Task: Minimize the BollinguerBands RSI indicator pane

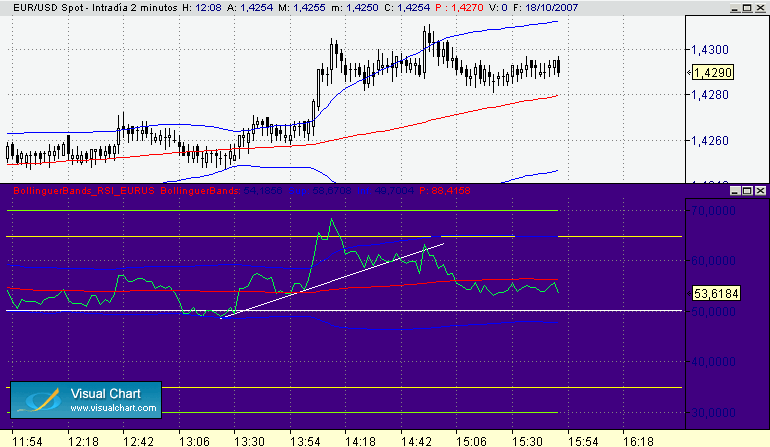Action: pyautogui.click(x=735, y=191)
